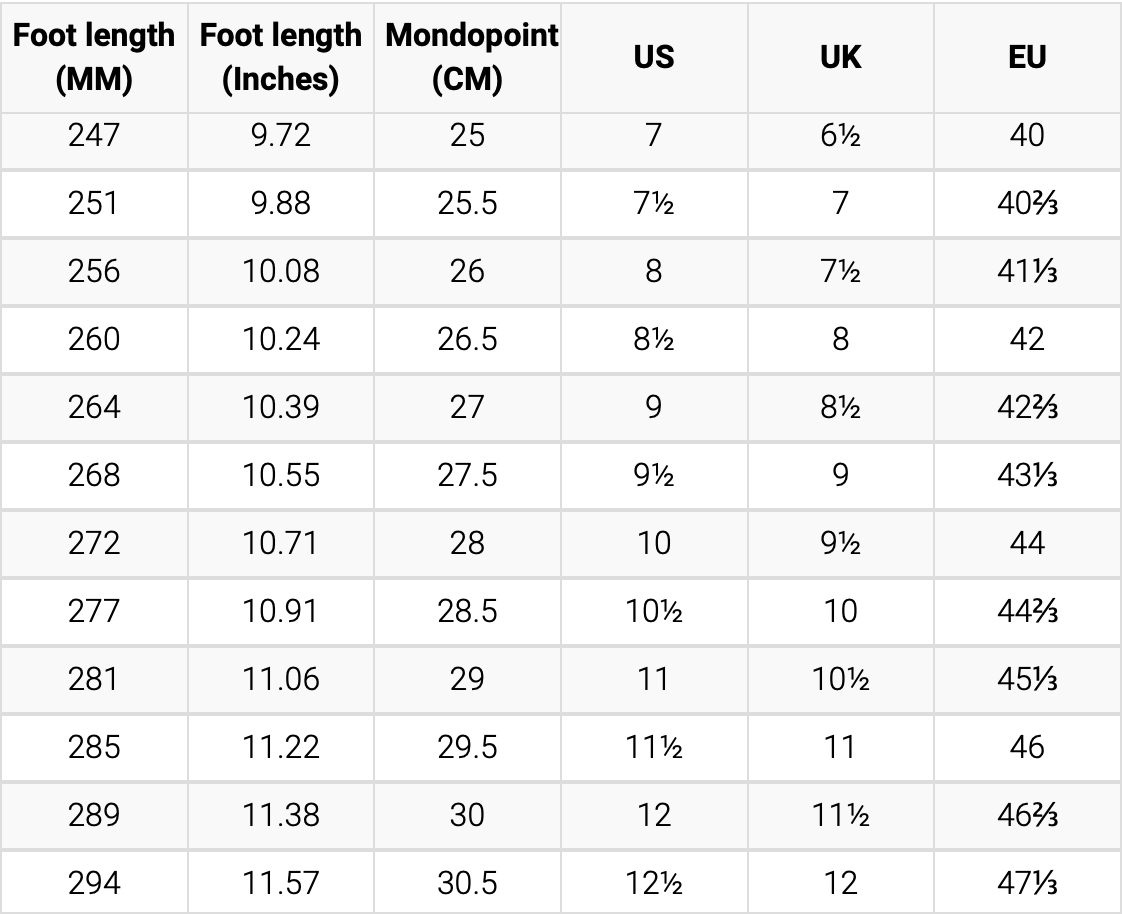Click the UK column header
The height and width of the screenshot is (914, 1122).
coord(841,57)
